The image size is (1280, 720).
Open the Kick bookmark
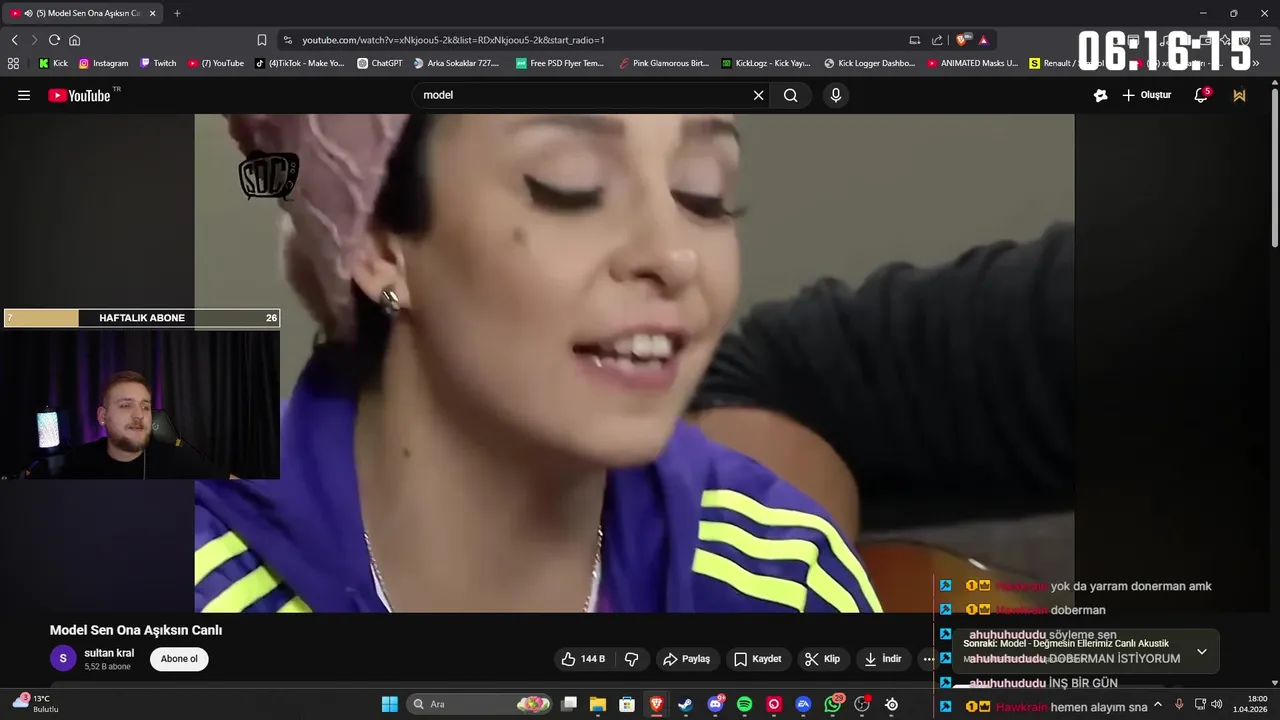(53, 63)
